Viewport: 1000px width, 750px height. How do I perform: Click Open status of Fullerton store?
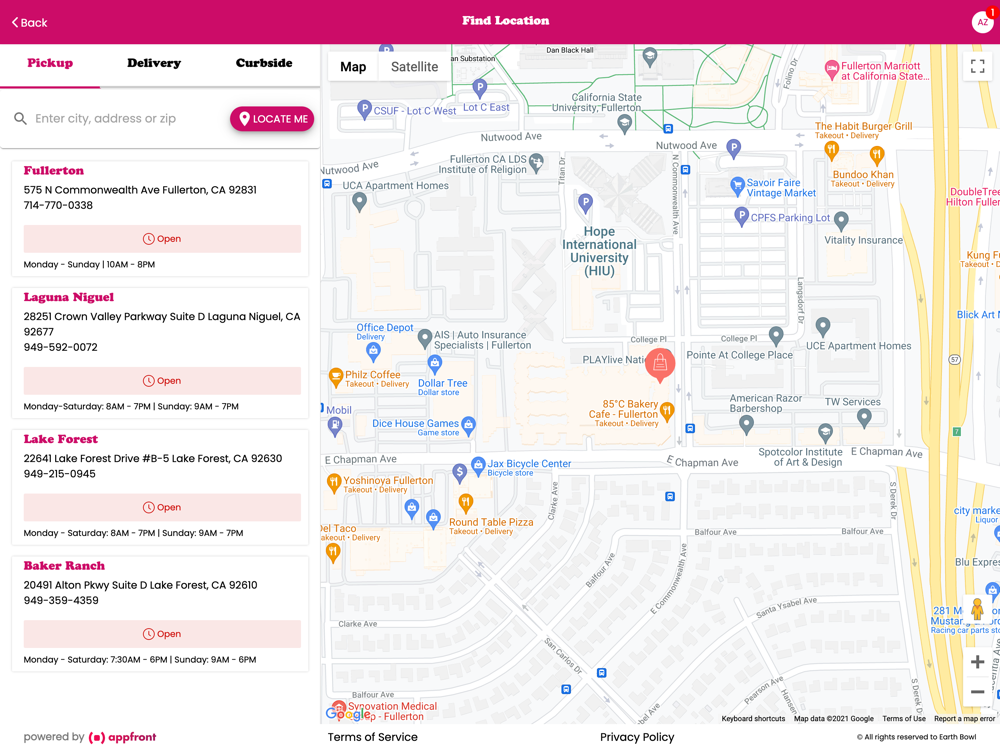[162, 239]
